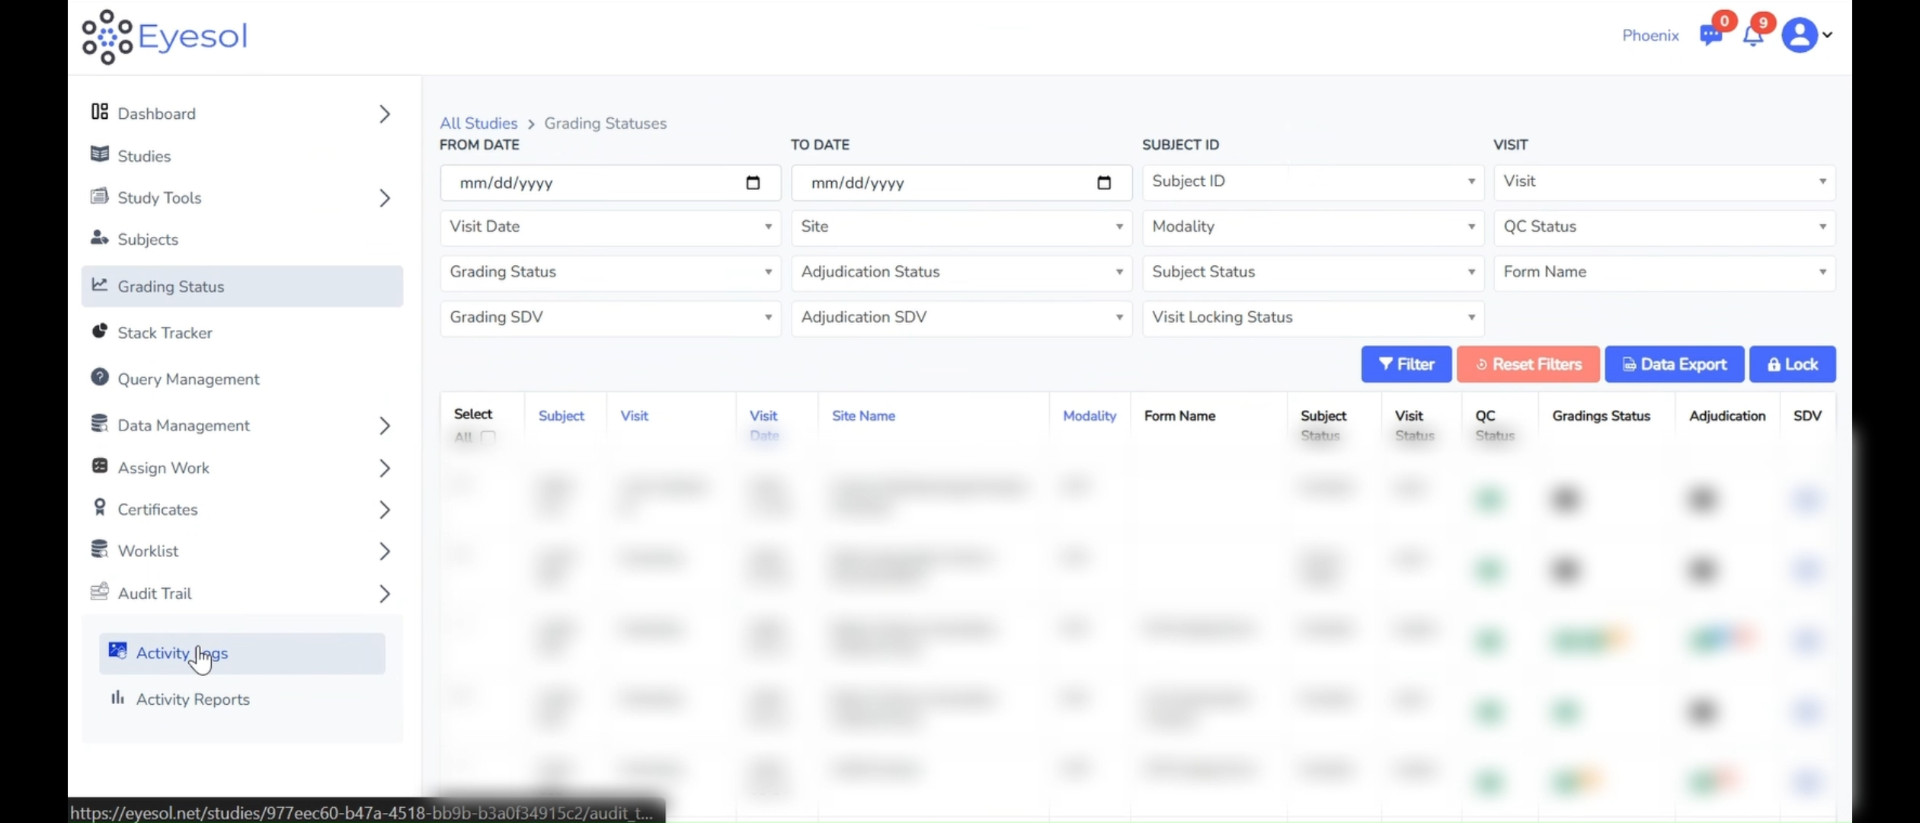Open the TO DATE calendar picker icon

point(1104,183)
